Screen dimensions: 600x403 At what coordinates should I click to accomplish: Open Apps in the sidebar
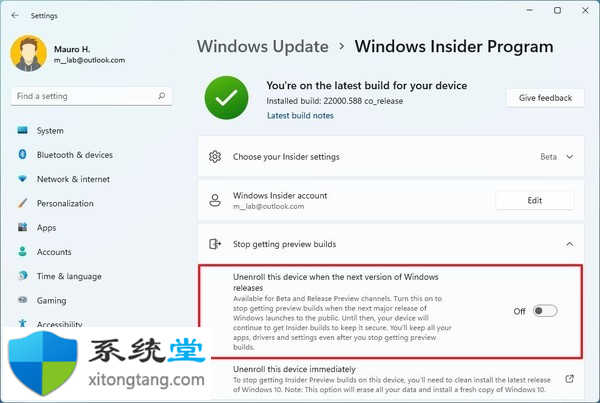point(46,228)
